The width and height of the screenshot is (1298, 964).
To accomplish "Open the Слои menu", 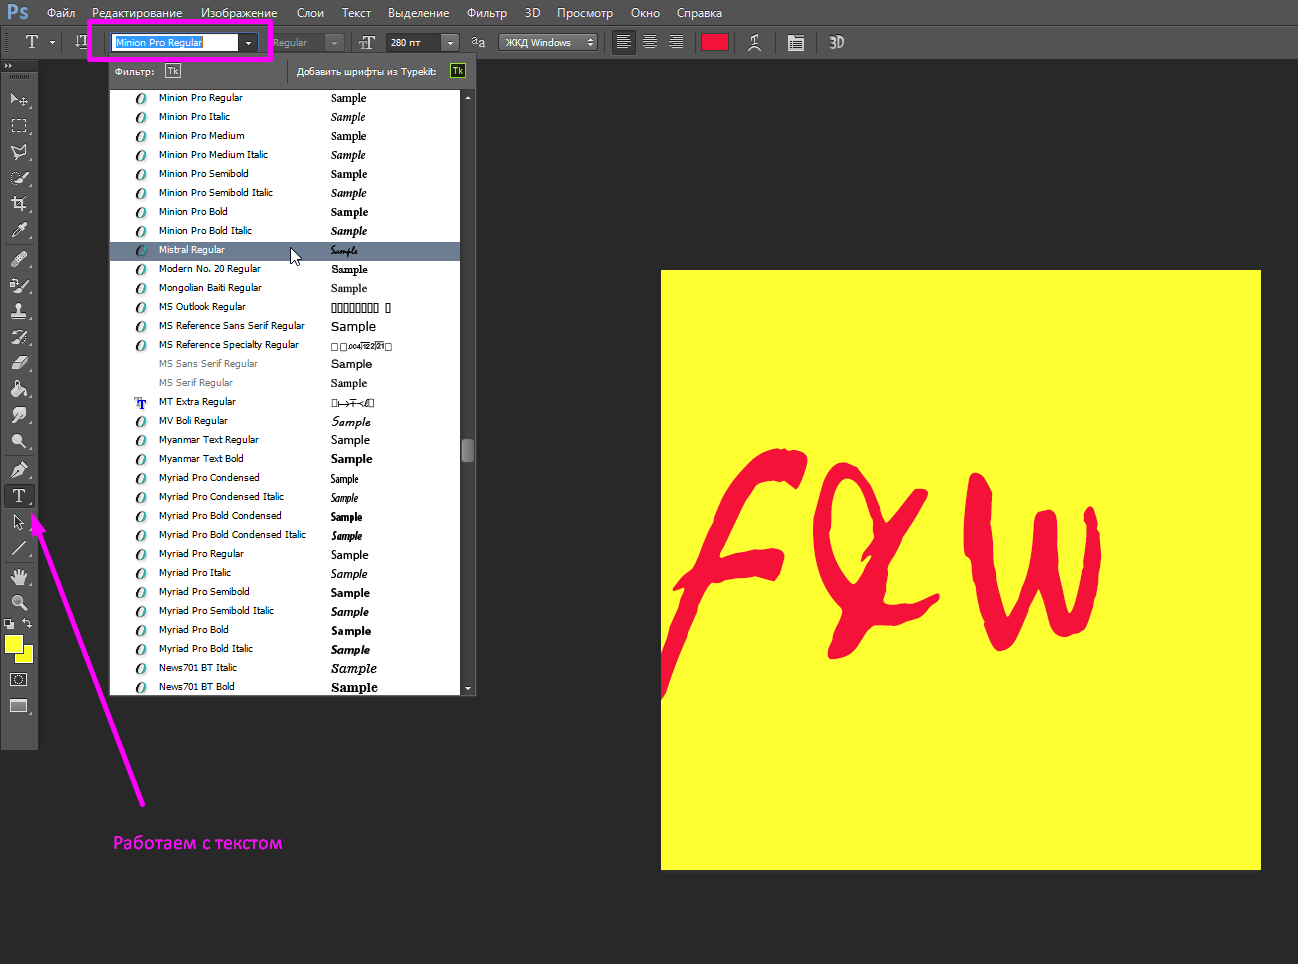I will [x=310, y=13].
